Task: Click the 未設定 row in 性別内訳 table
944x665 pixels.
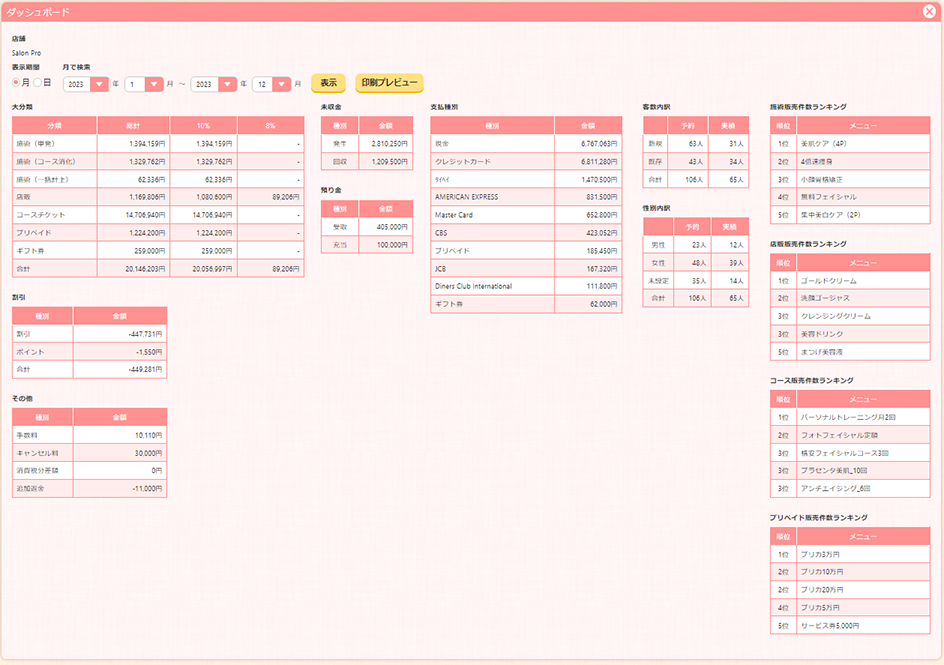Action: click(x=696, y=280)
